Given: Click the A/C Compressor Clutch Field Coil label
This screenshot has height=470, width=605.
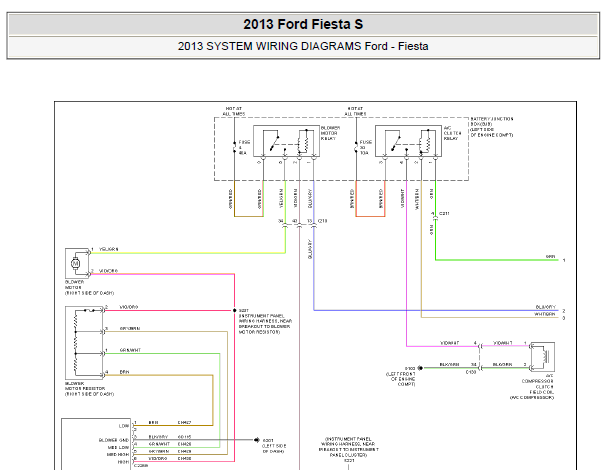Looking at the screenshot, I should 532,386.
